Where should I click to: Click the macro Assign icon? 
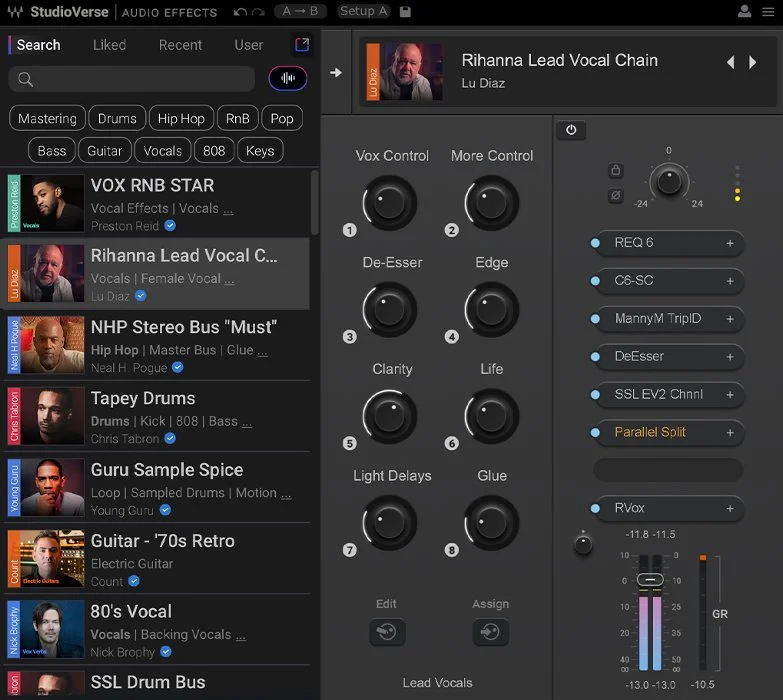pyautogui.click(x=490, y=632)
